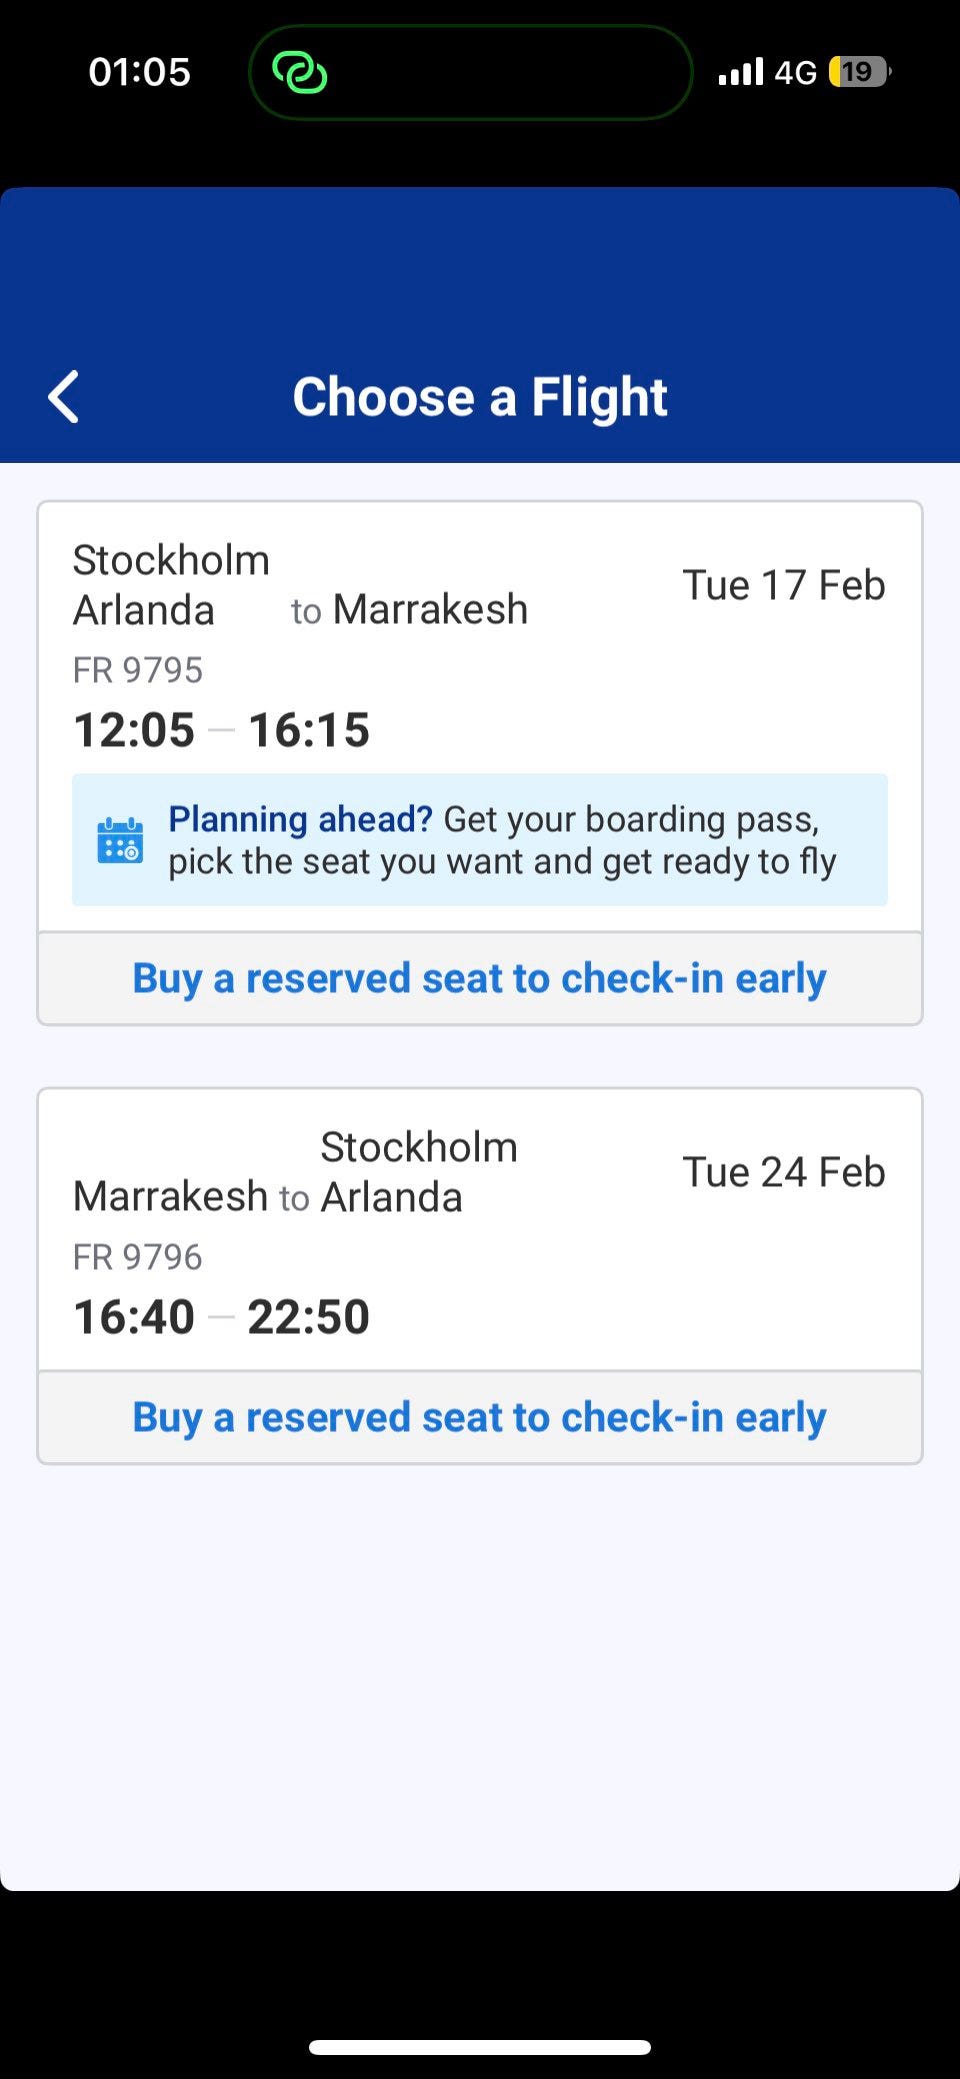Viewport: 960px width, 2079px height.
Task: Tap the 4G network label
Action: pos(796,72)
